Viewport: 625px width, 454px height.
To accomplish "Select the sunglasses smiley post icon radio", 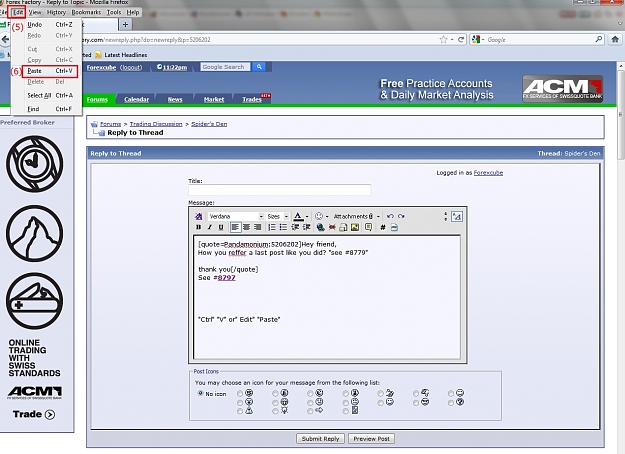I will 416,403.
